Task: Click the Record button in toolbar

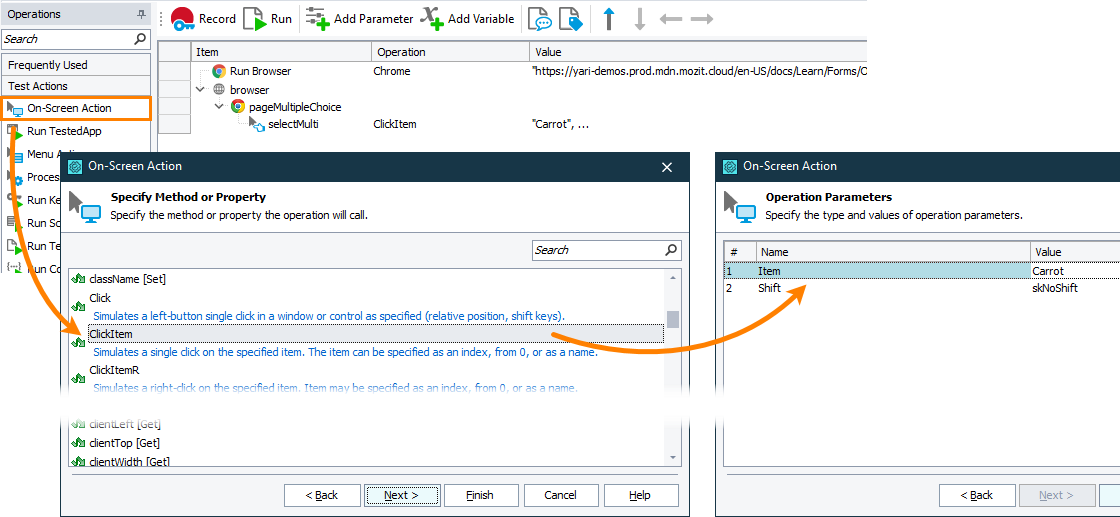Action: [203, 18]
